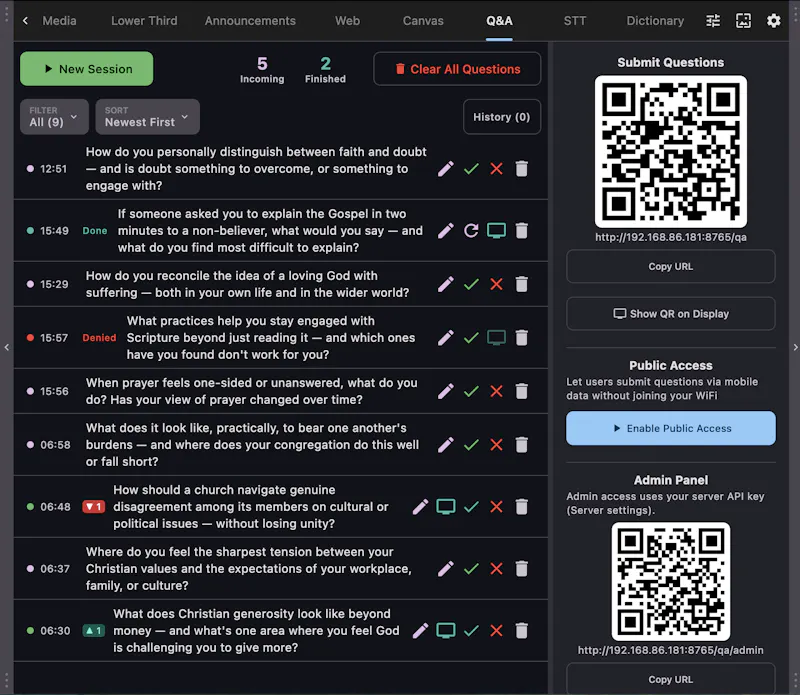Open the gear settings icon

tap(773, 21)
